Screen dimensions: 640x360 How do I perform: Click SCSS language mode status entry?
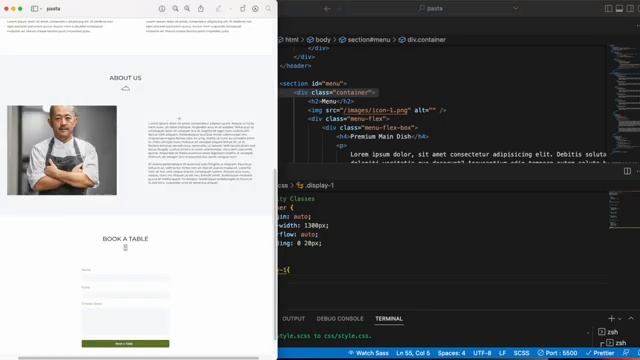tap(521, 353)
